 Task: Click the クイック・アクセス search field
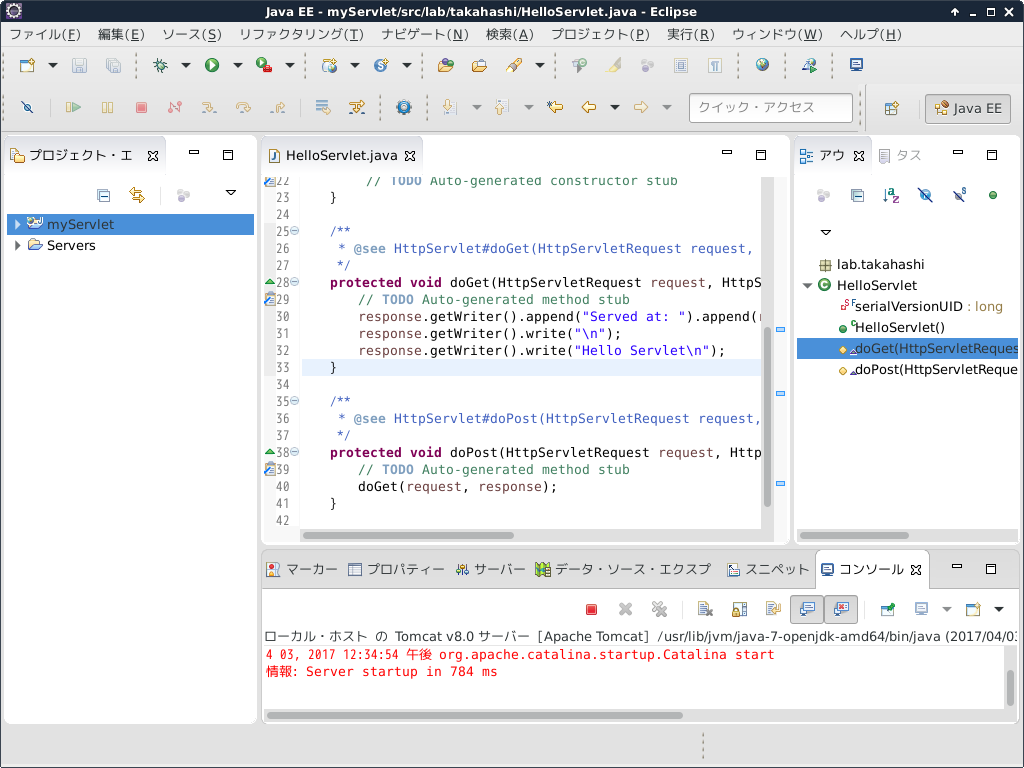[771, 108]
